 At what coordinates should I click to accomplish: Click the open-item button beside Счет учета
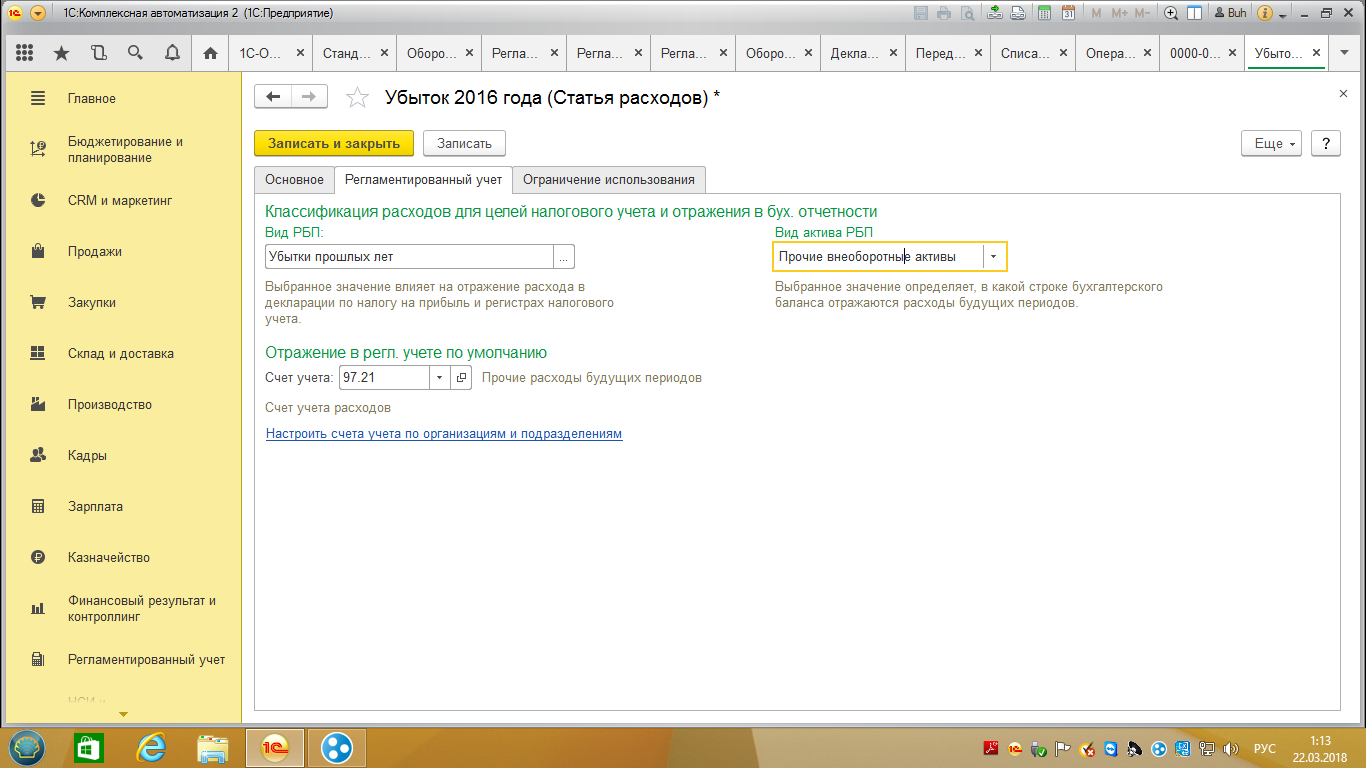461,378
